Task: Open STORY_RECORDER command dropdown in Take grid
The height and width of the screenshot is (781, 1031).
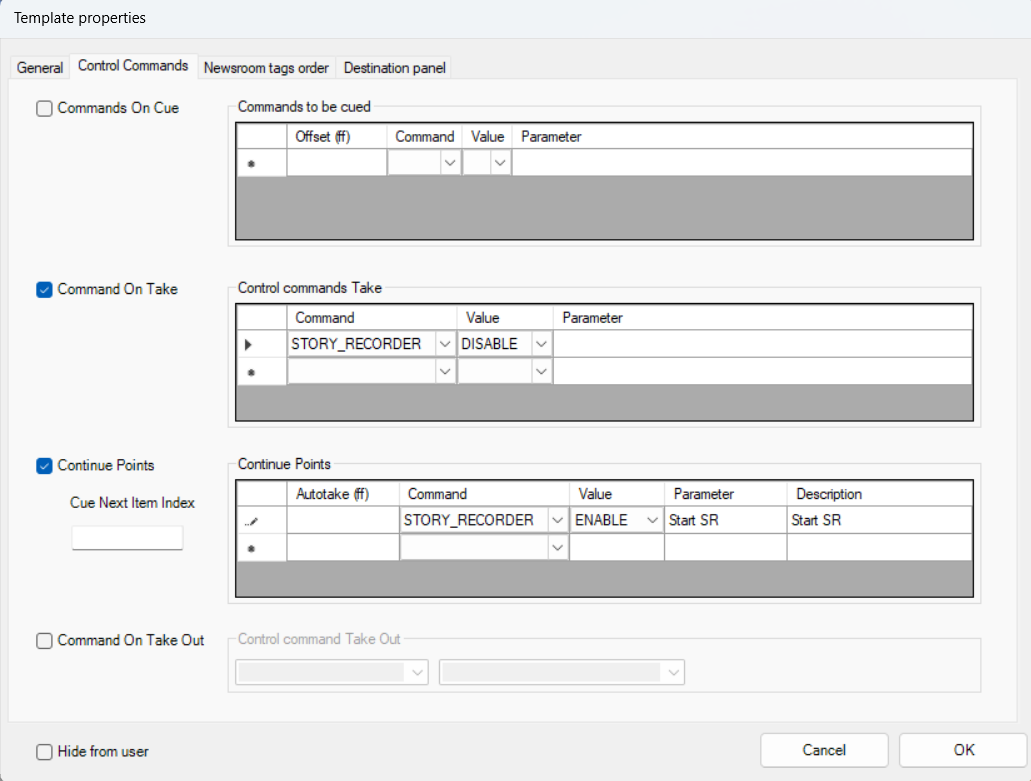Action: pyautogui.click(x=445, y=344)
